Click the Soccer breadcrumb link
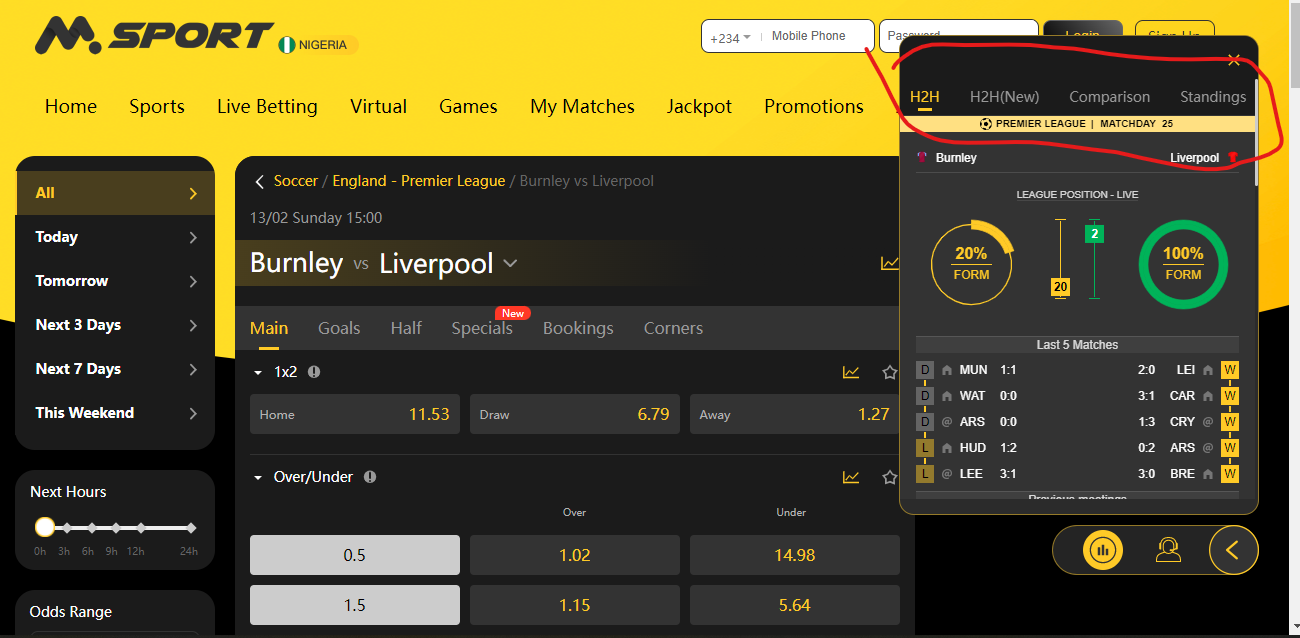Viewport: 1300px width, 638px height. click(x=296, y=181)
